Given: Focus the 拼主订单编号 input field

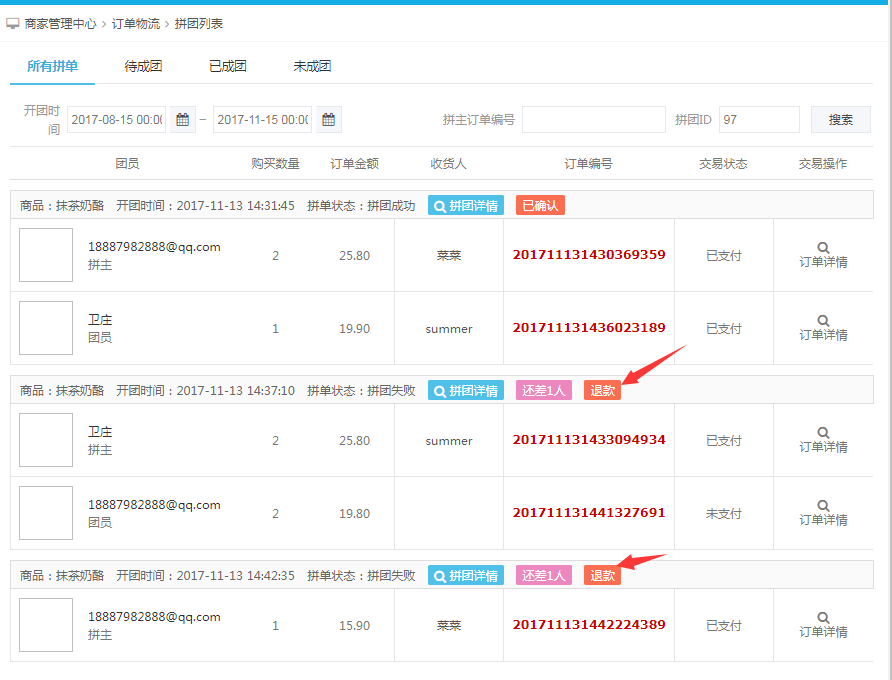Looking at the screenshot, I should pyautogui.click(x=593, y=120).
